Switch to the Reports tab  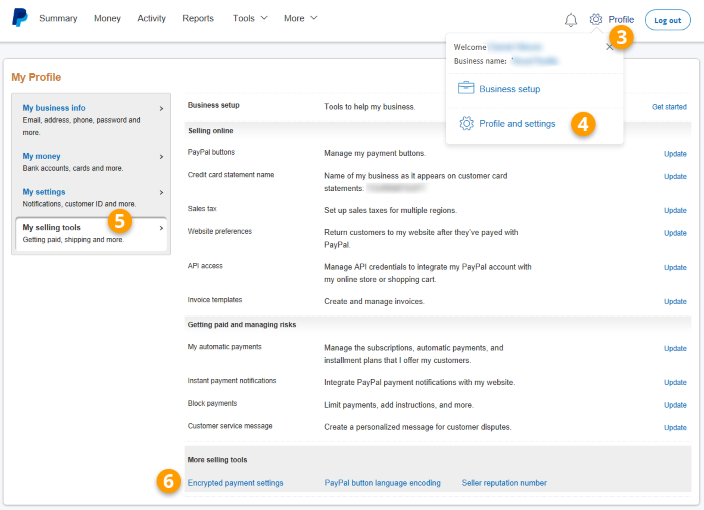pos(198,18)
